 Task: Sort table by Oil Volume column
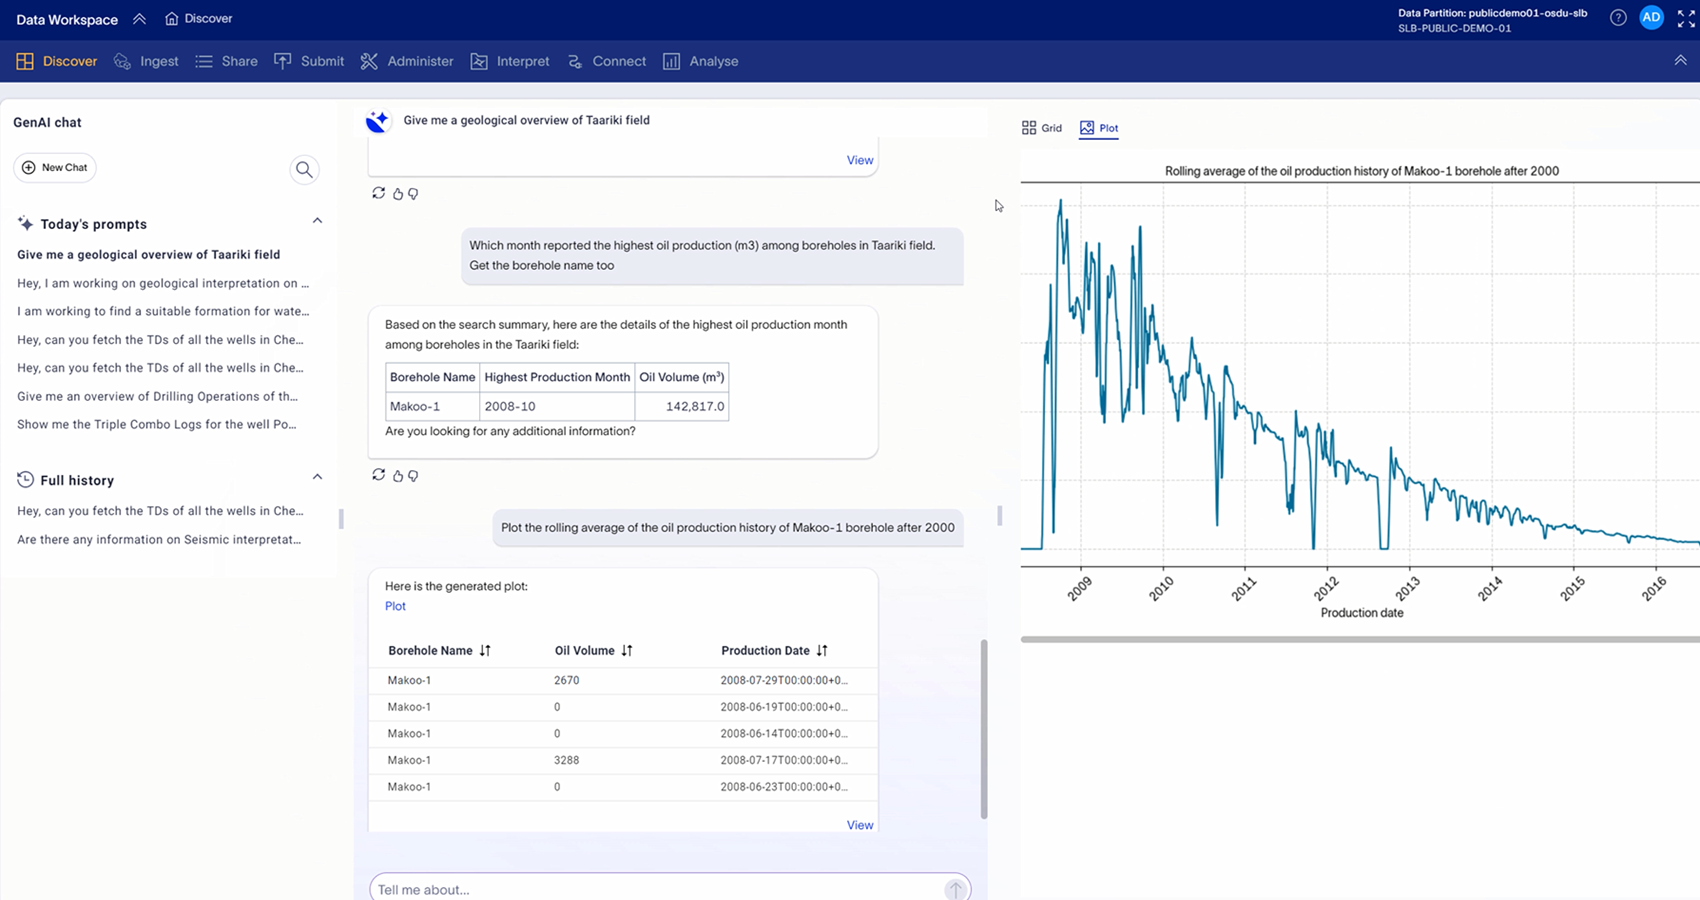coord(627,651)
